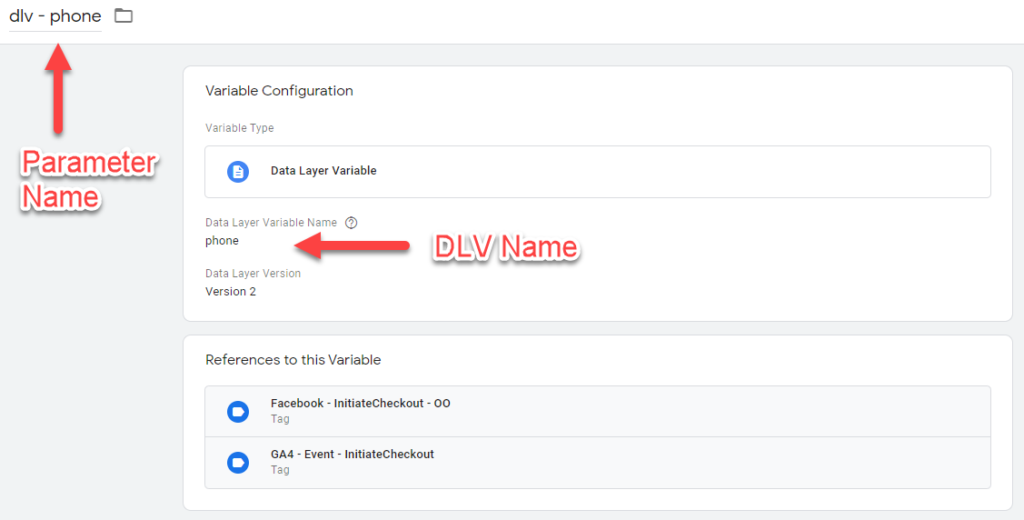Click the Facebook InitiateCheckout tag icon
The width and height of the screenshot is (1024, 520).
click(x=237, y=411)
